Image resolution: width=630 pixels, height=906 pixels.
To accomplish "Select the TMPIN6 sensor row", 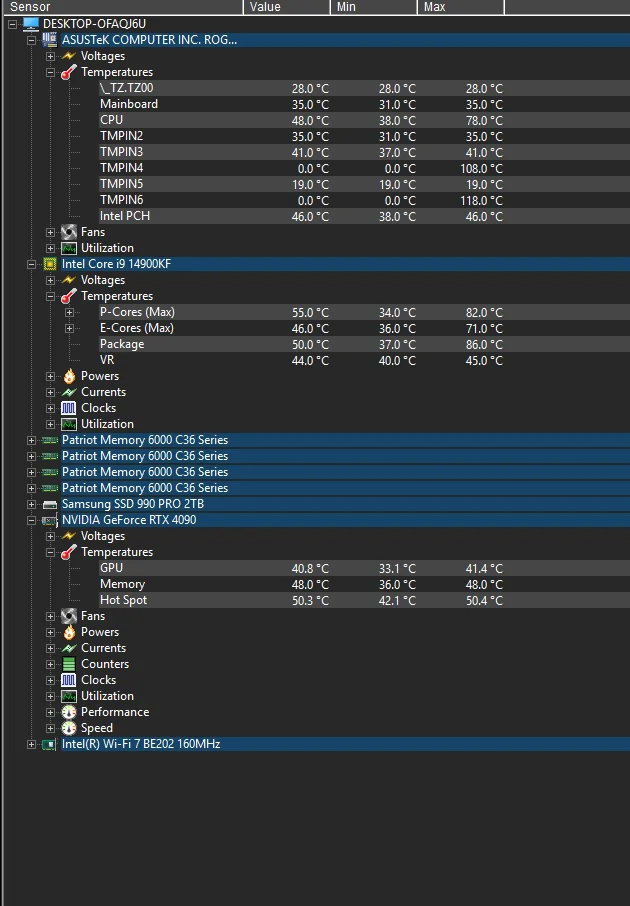I will pyautogui.click(x=364, y=200).
